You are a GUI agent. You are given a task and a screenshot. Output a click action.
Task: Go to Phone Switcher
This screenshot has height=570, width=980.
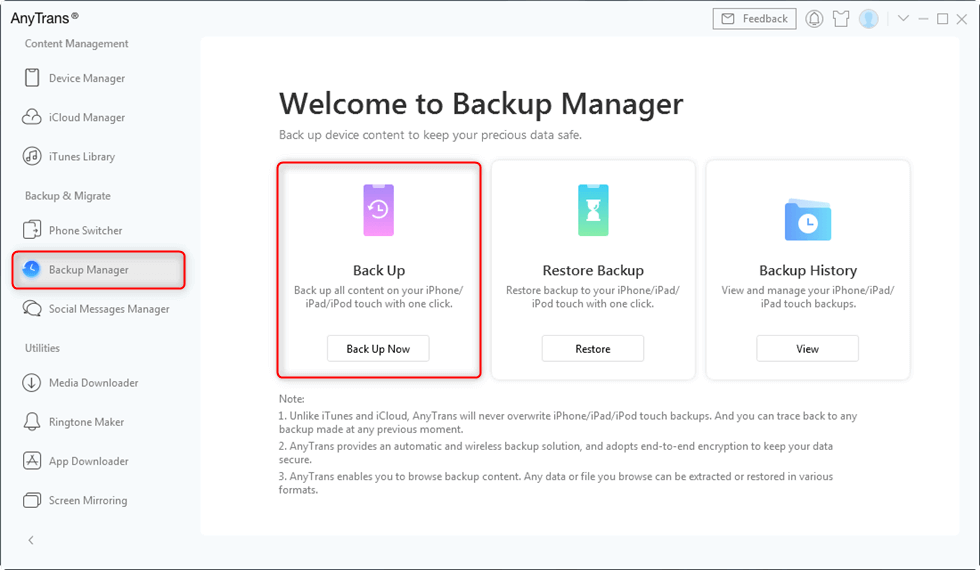(85, 230)
